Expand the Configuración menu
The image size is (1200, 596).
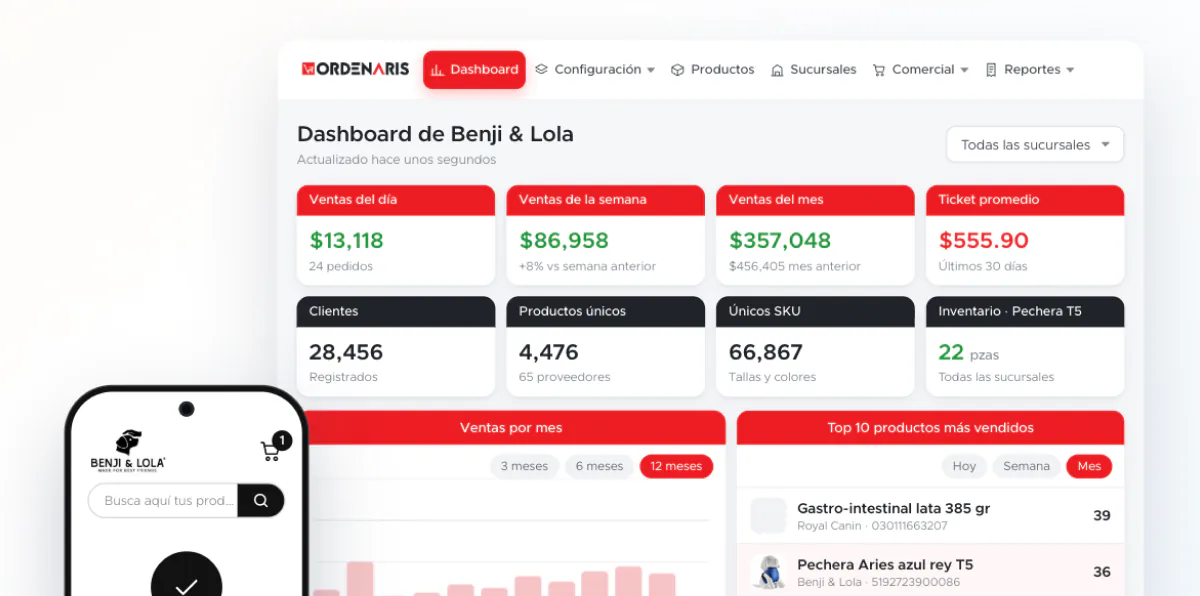coord(595,70)
